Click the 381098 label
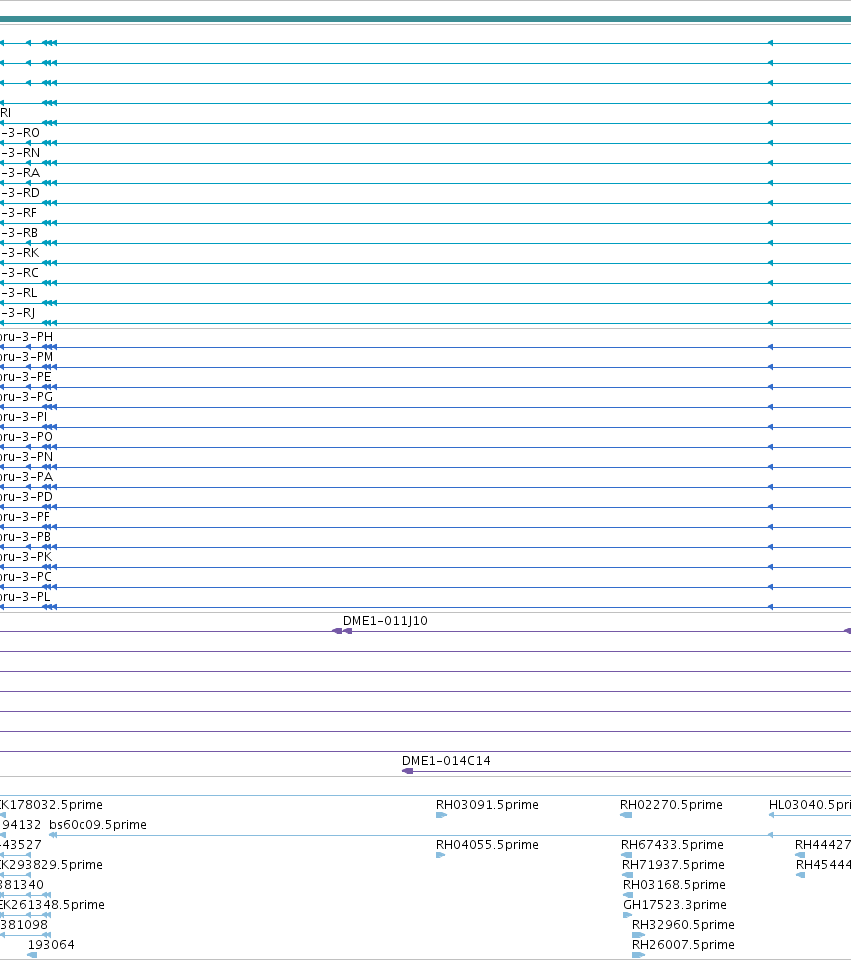851x960 pixels. [24, 924]
